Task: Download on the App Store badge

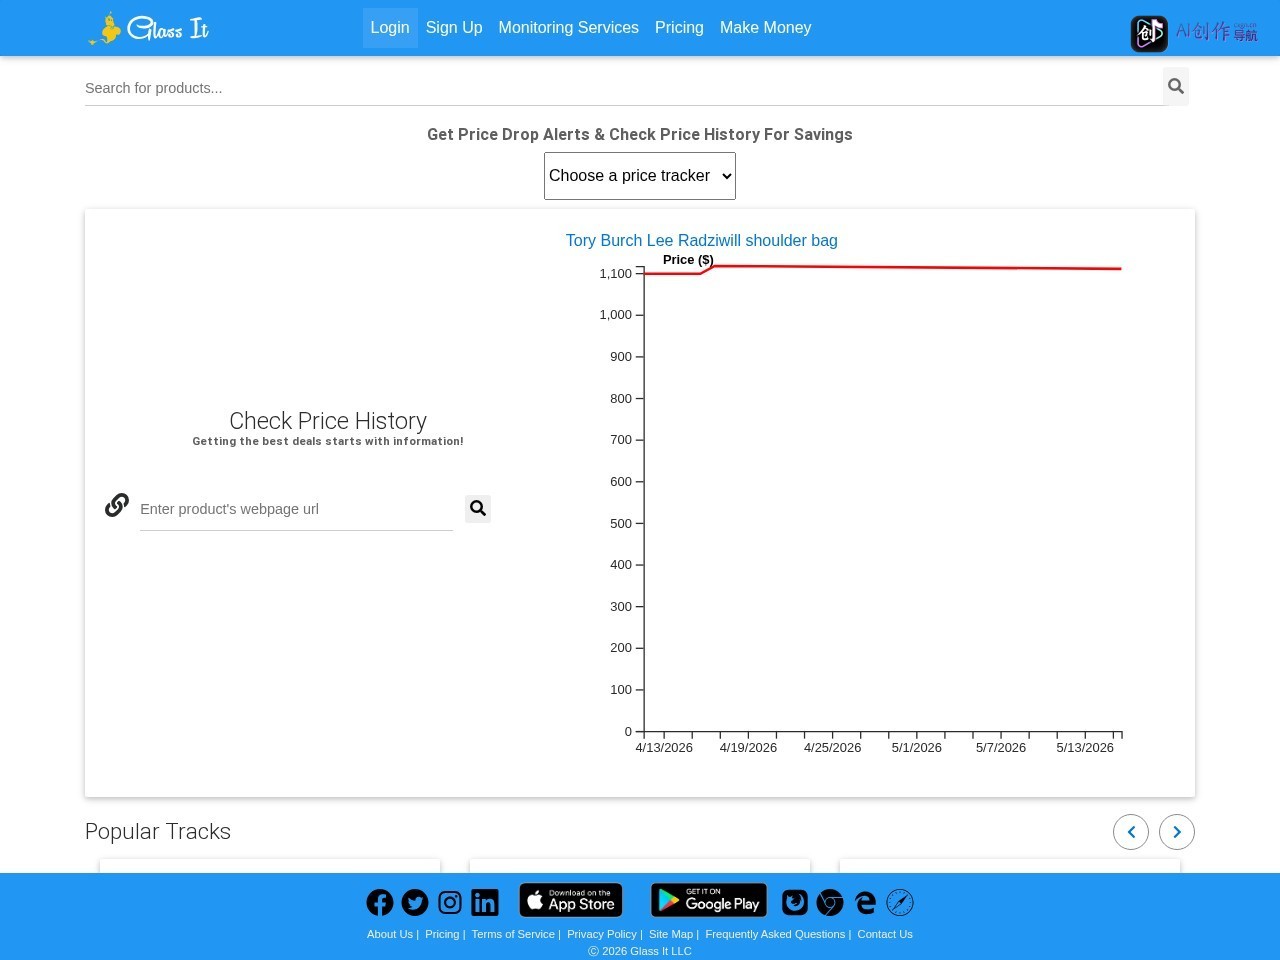Action: click(571, 900)
